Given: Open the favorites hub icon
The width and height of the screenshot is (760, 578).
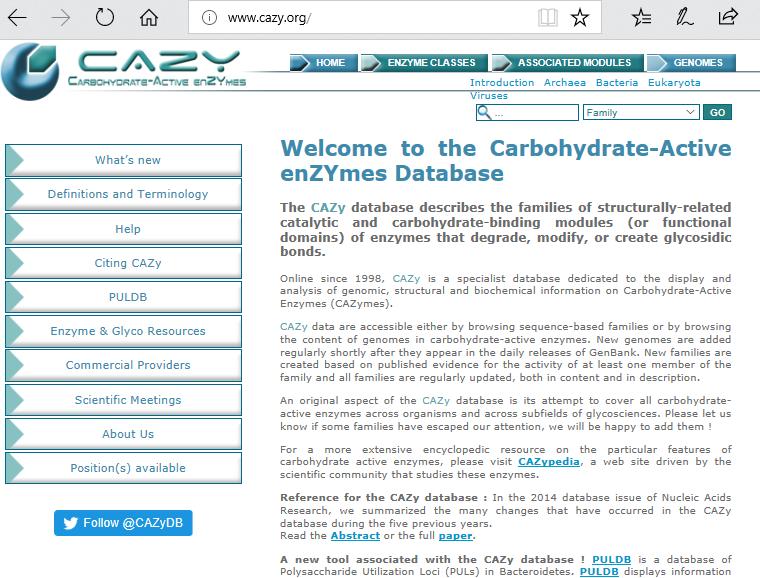Looking at the screenshot, I should coord(642,18).
